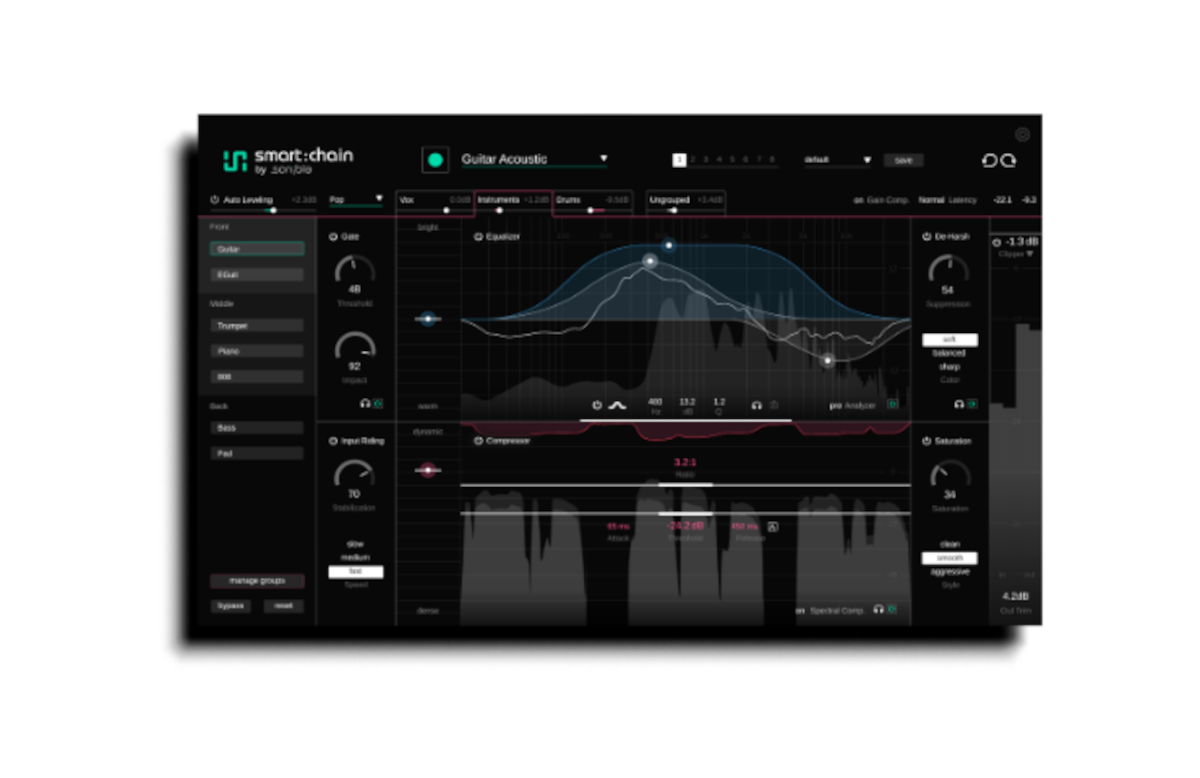Click the Out Trim 4.2dB value
This screenshot has height=778, width=1200.
[1015, 597]
